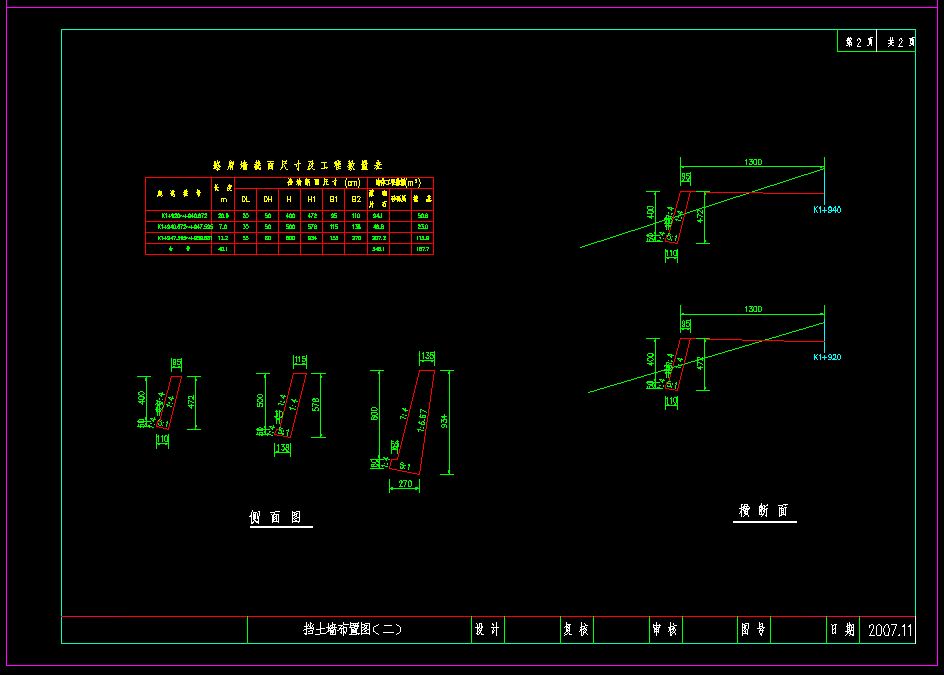The width and height of the screenshot is (944, 675).
Task: Select the 审核 title block cell
Action: tap(665, 630)
